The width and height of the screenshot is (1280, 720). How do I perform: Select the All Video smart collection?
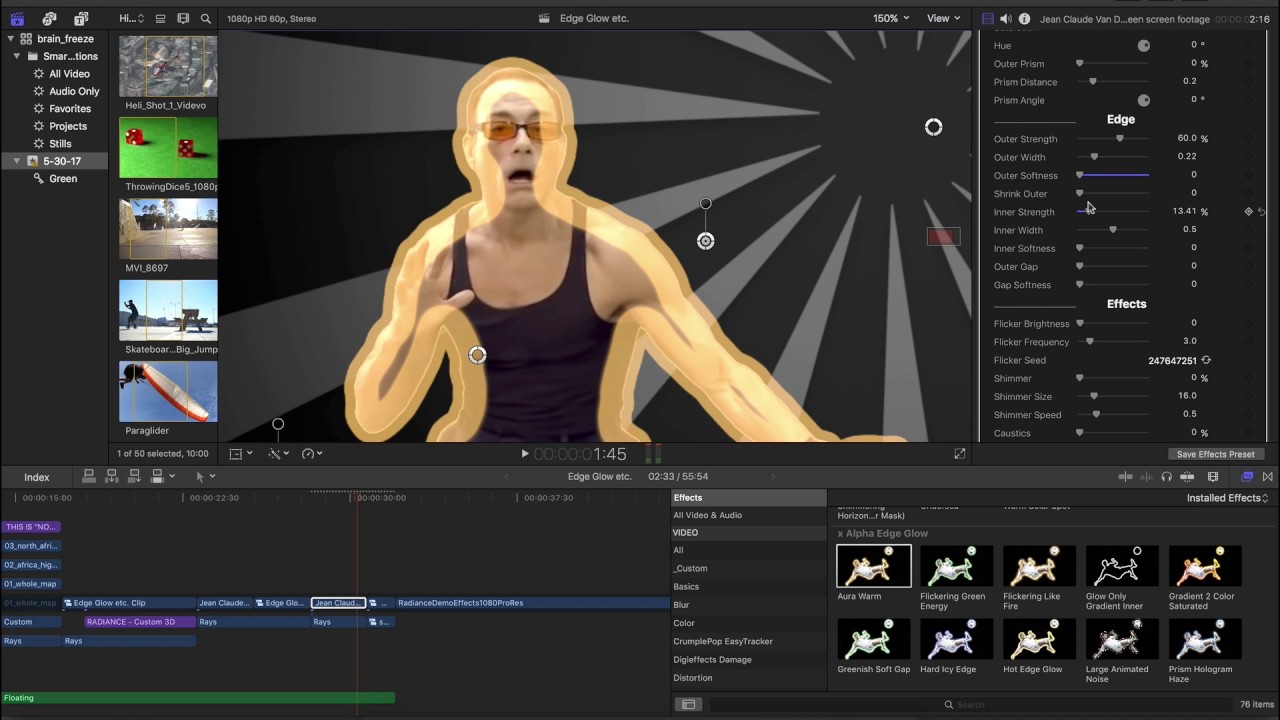pos(69,74)
